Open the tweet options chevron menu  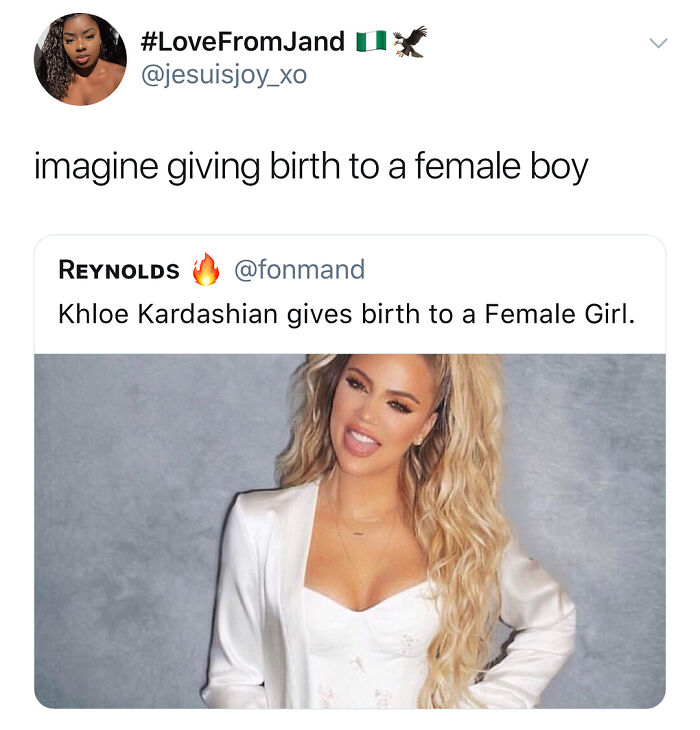pos(658,43)
